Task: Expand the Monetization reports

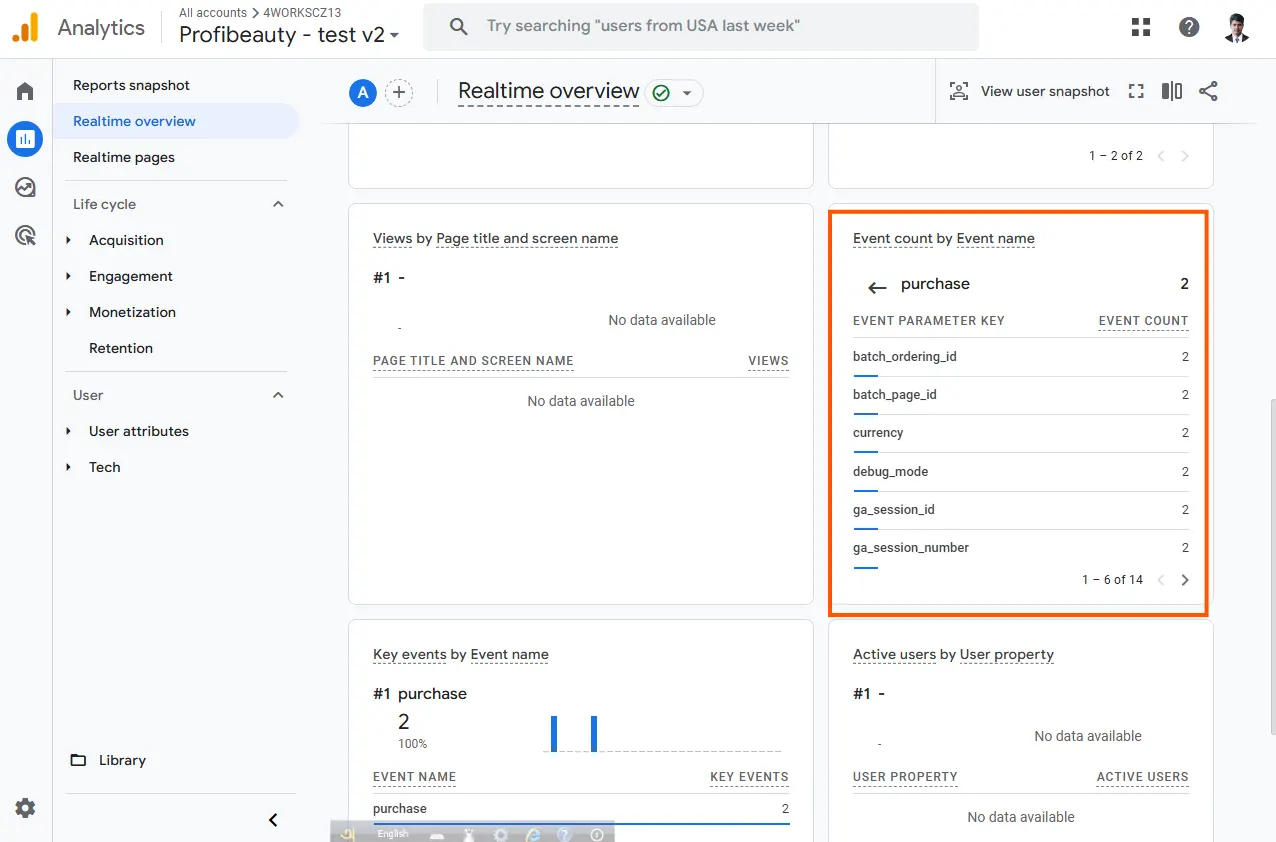Action: coord(69,312)
